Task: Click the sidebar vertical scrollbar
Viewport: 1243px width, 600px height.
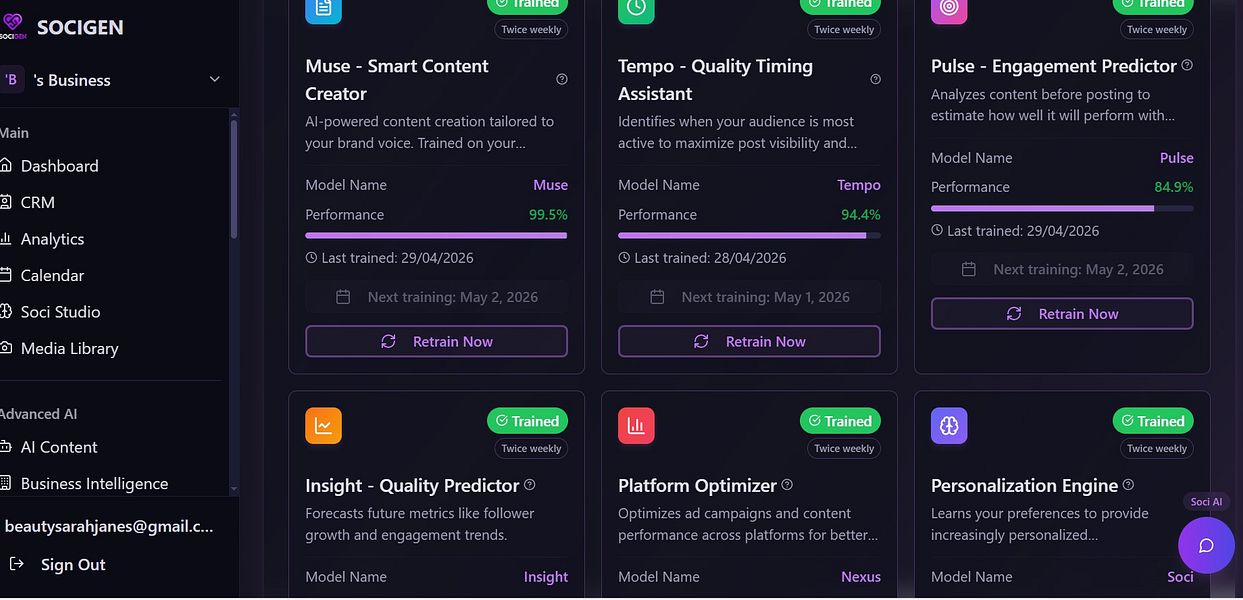Action: pyautogui.click(x=234, y=175)
